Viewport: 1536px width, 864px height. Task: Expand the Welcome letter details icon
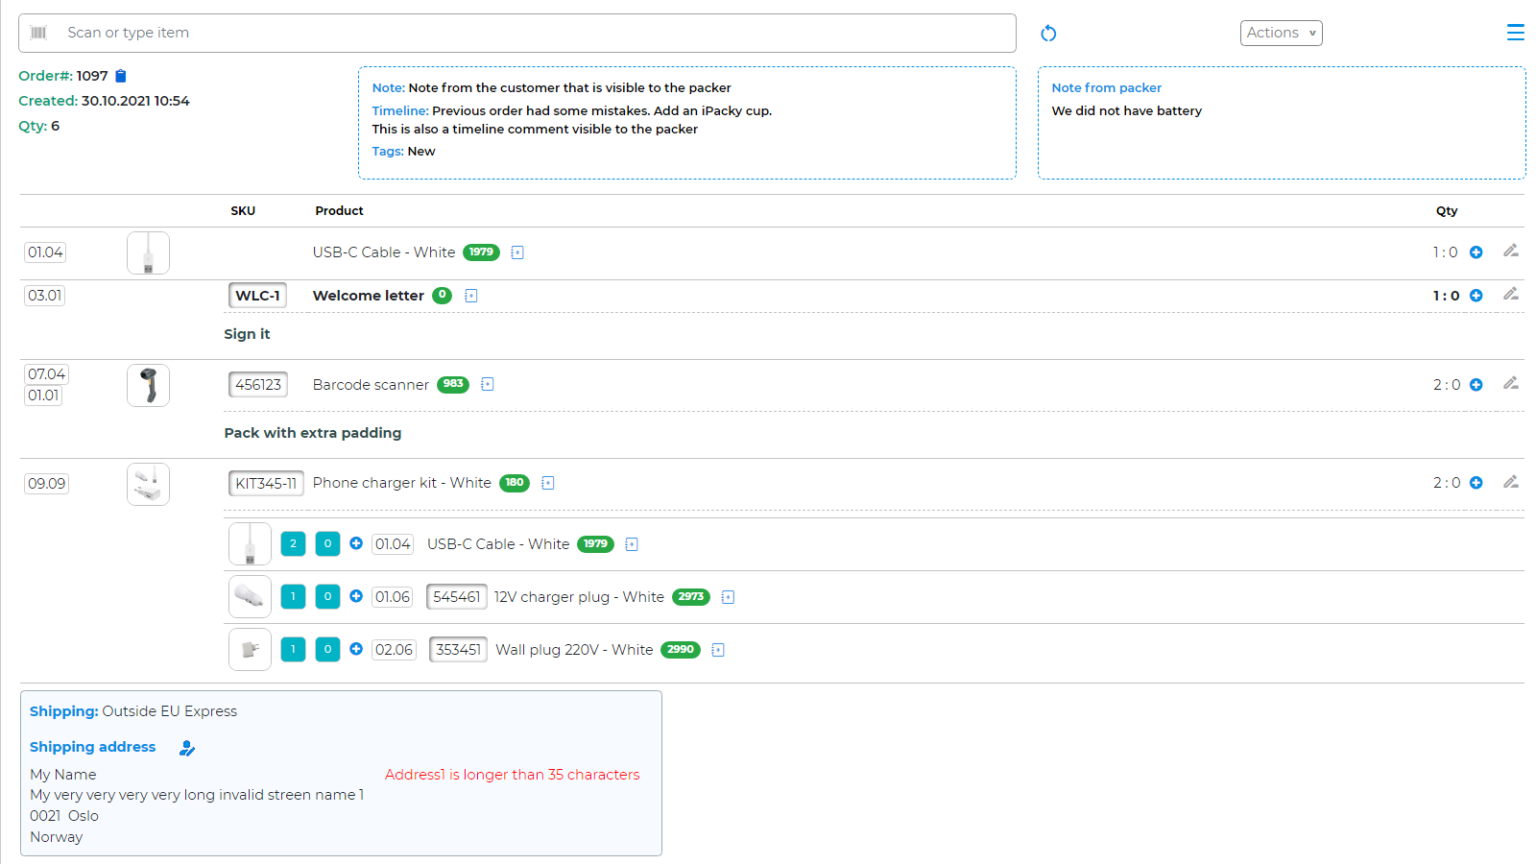[x=471, y=296]
